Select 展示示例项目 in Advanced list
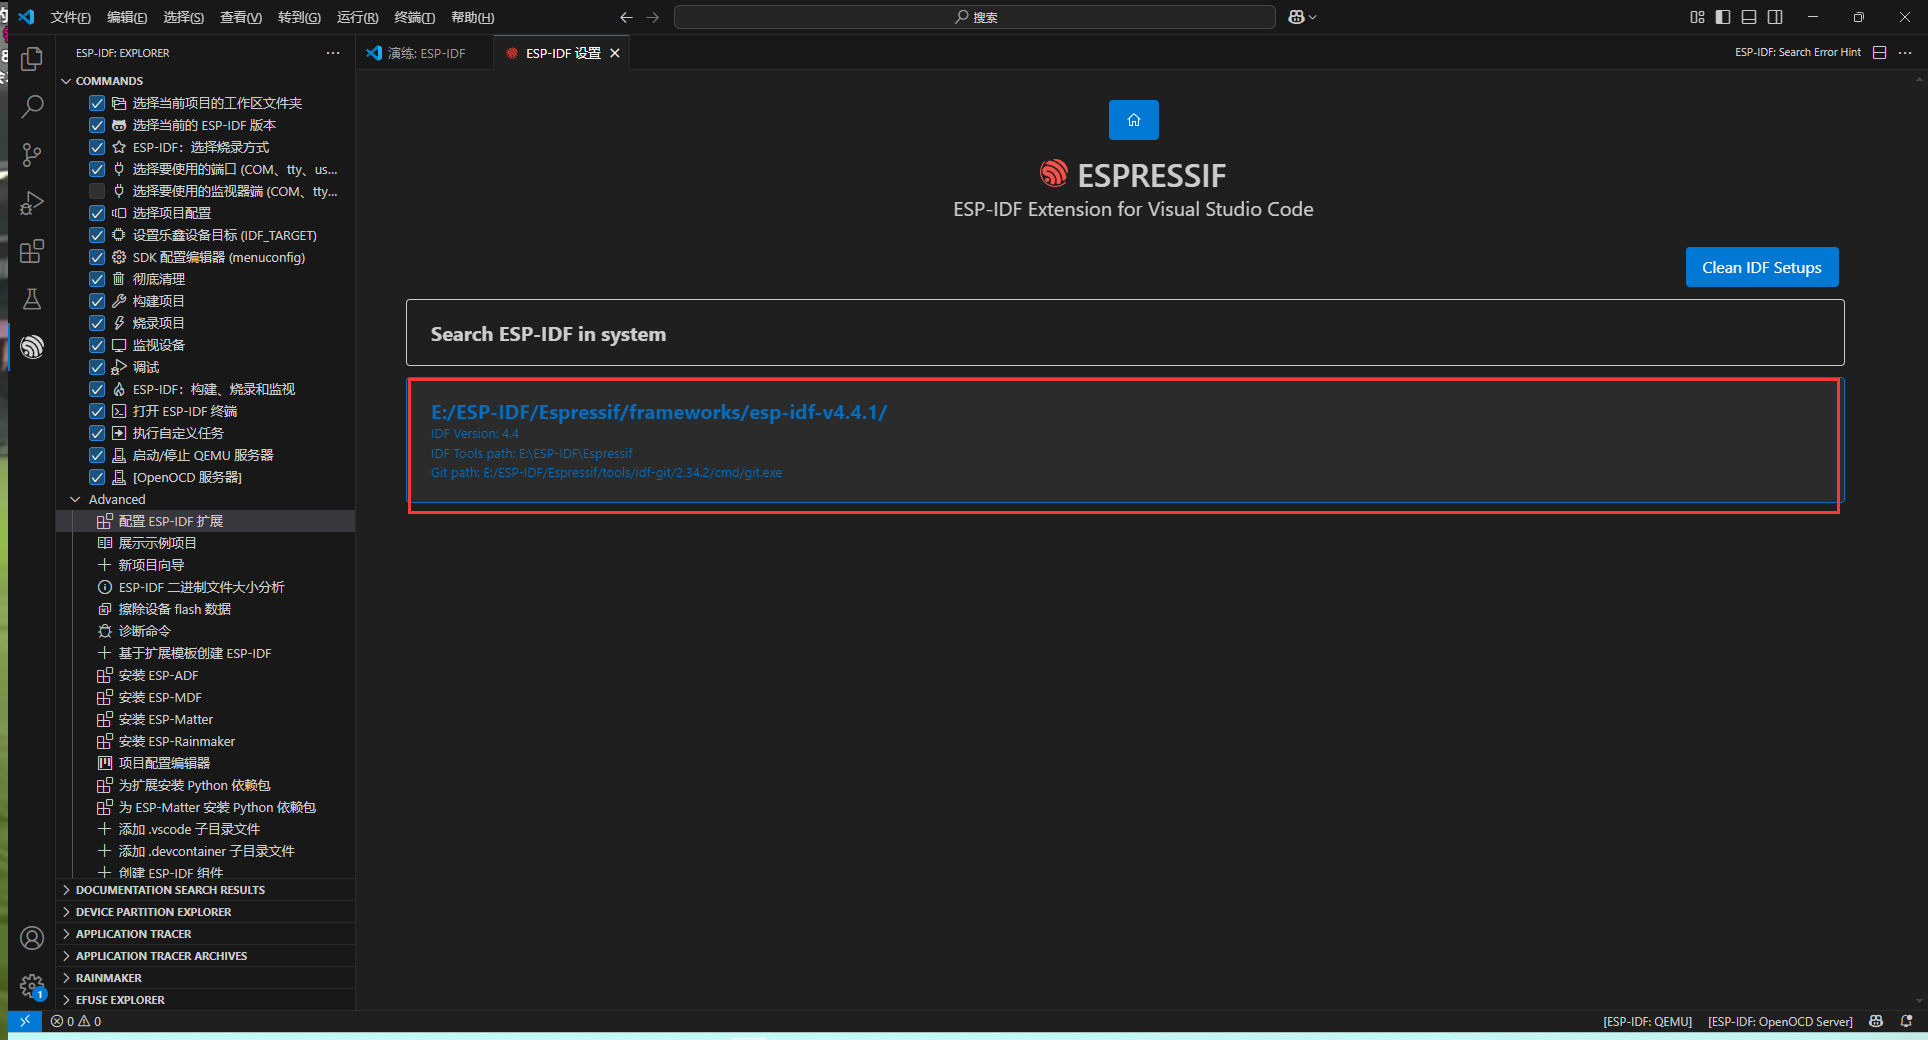Screen dimensions: 1928x1040 [x=206, y=543]
